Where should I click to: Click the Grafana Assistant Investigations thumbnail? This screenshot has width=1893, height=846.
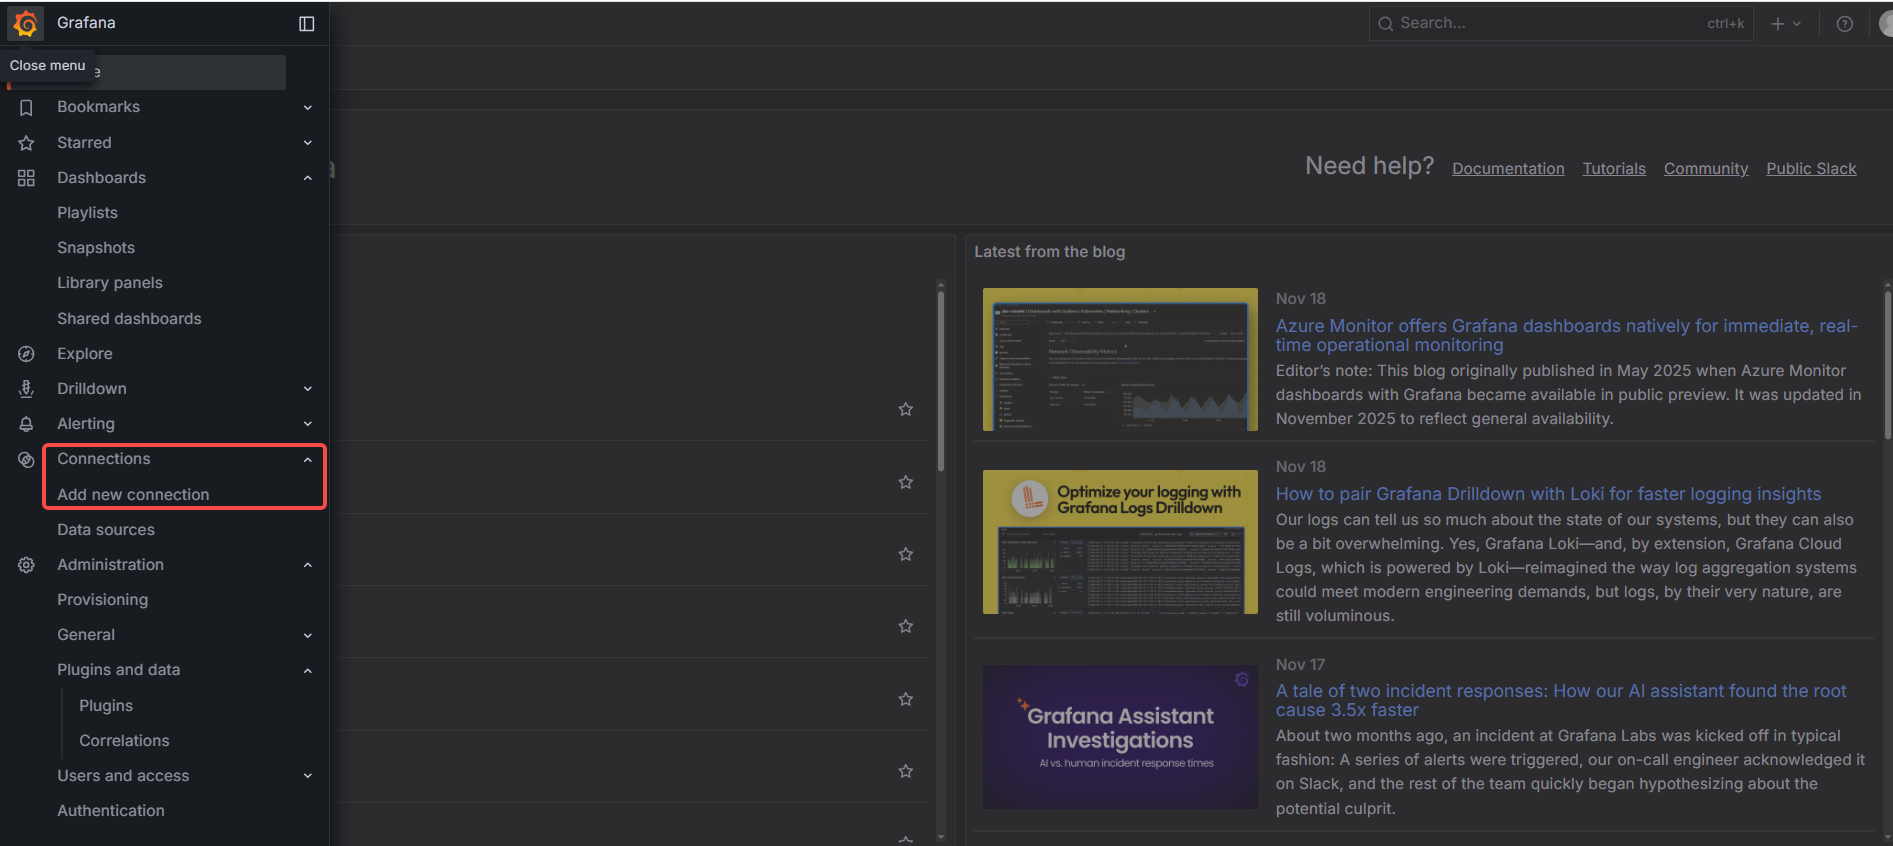point(1120,737)
